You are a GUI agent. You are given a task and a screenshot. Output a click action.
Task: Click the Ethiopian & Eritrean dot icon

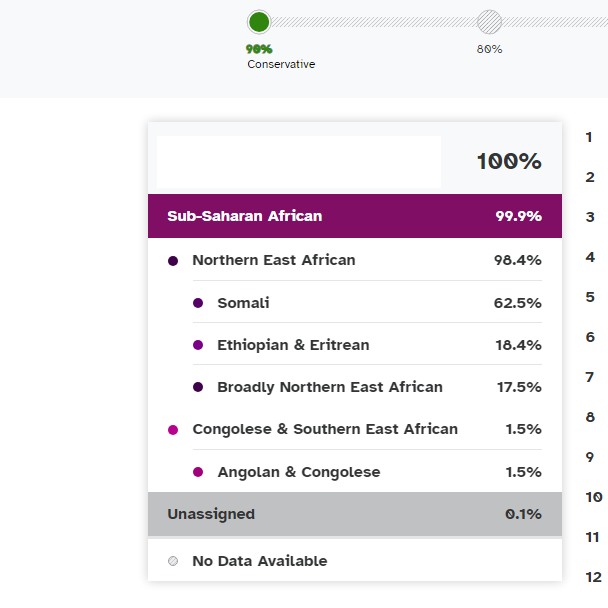[198, 345]
